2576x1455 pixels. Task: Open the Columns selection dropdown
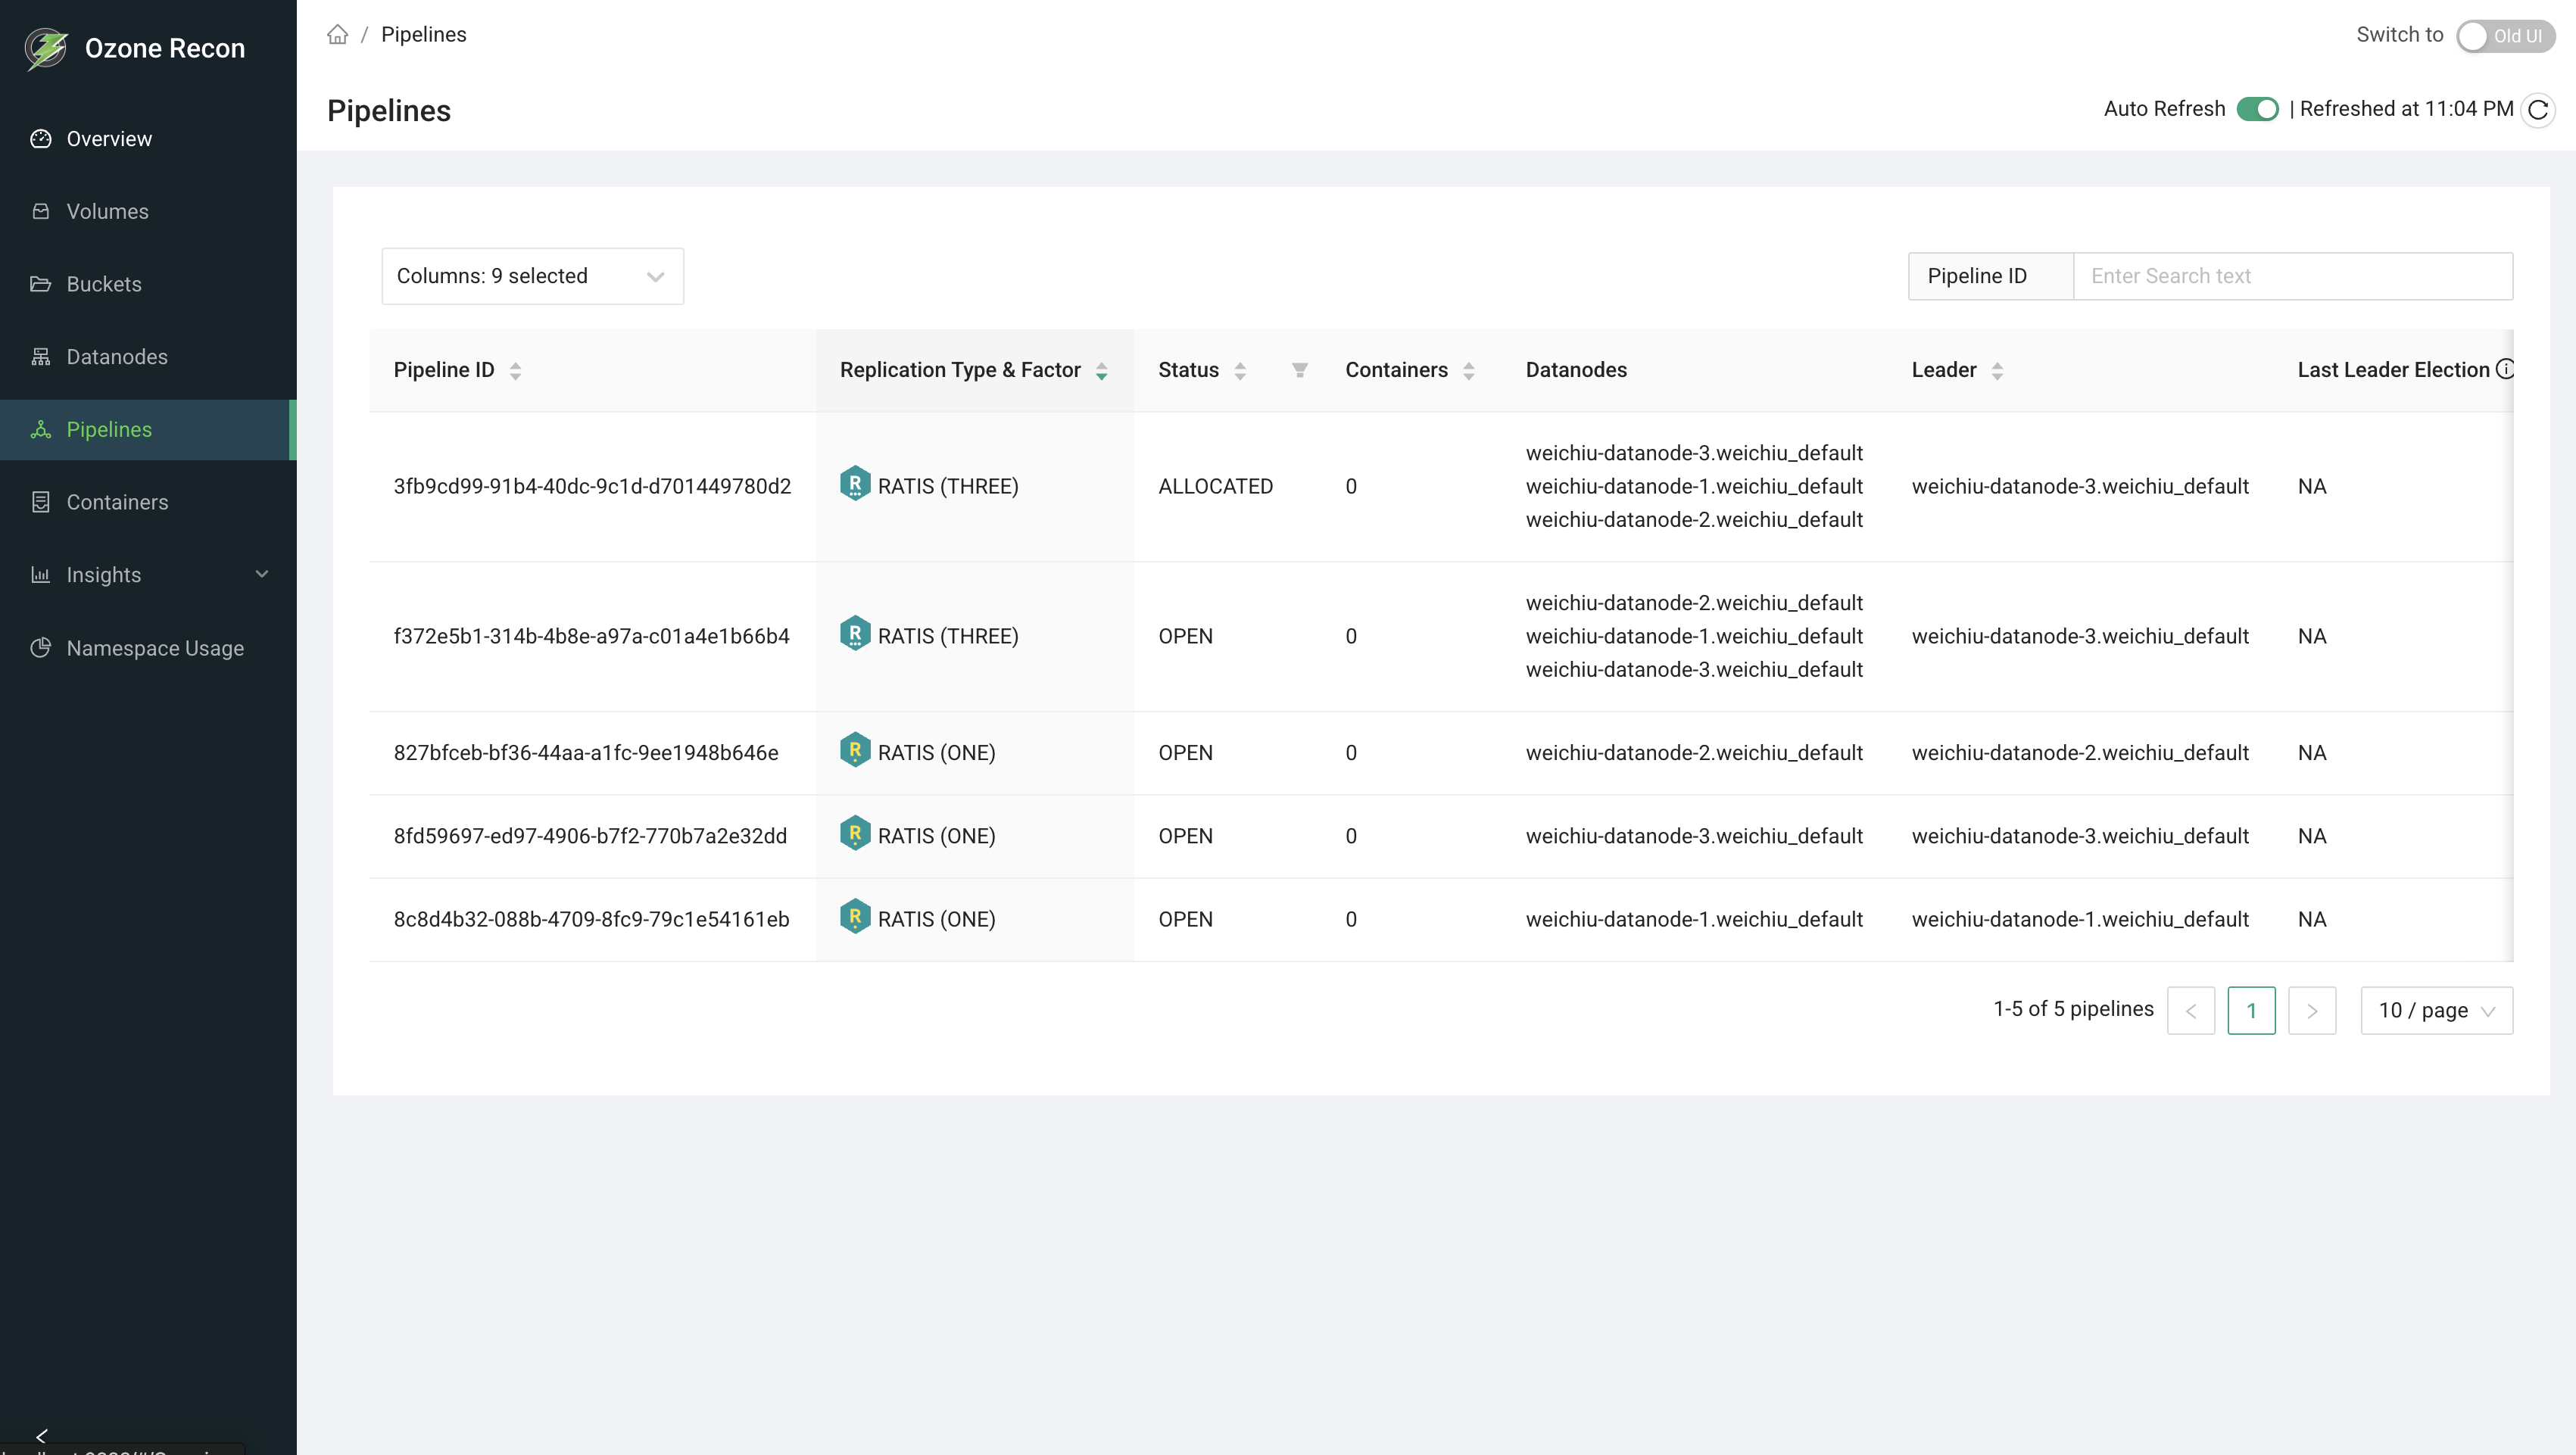pyautogui.click(x=532, y=276)
